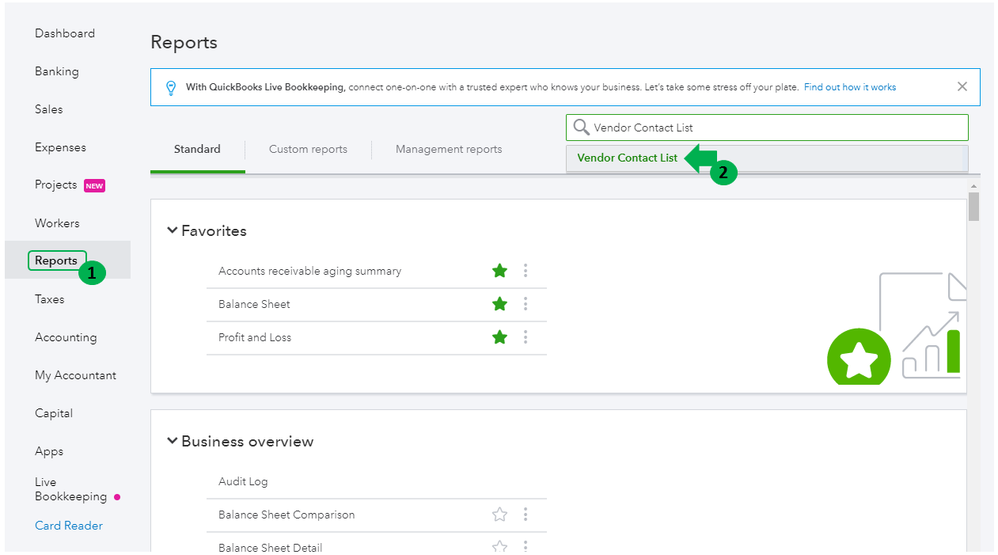Image resolution: width=998 pixels, height=555 pixels.
Task: Switch to Custom reports tab
Action: click(308, 149)
